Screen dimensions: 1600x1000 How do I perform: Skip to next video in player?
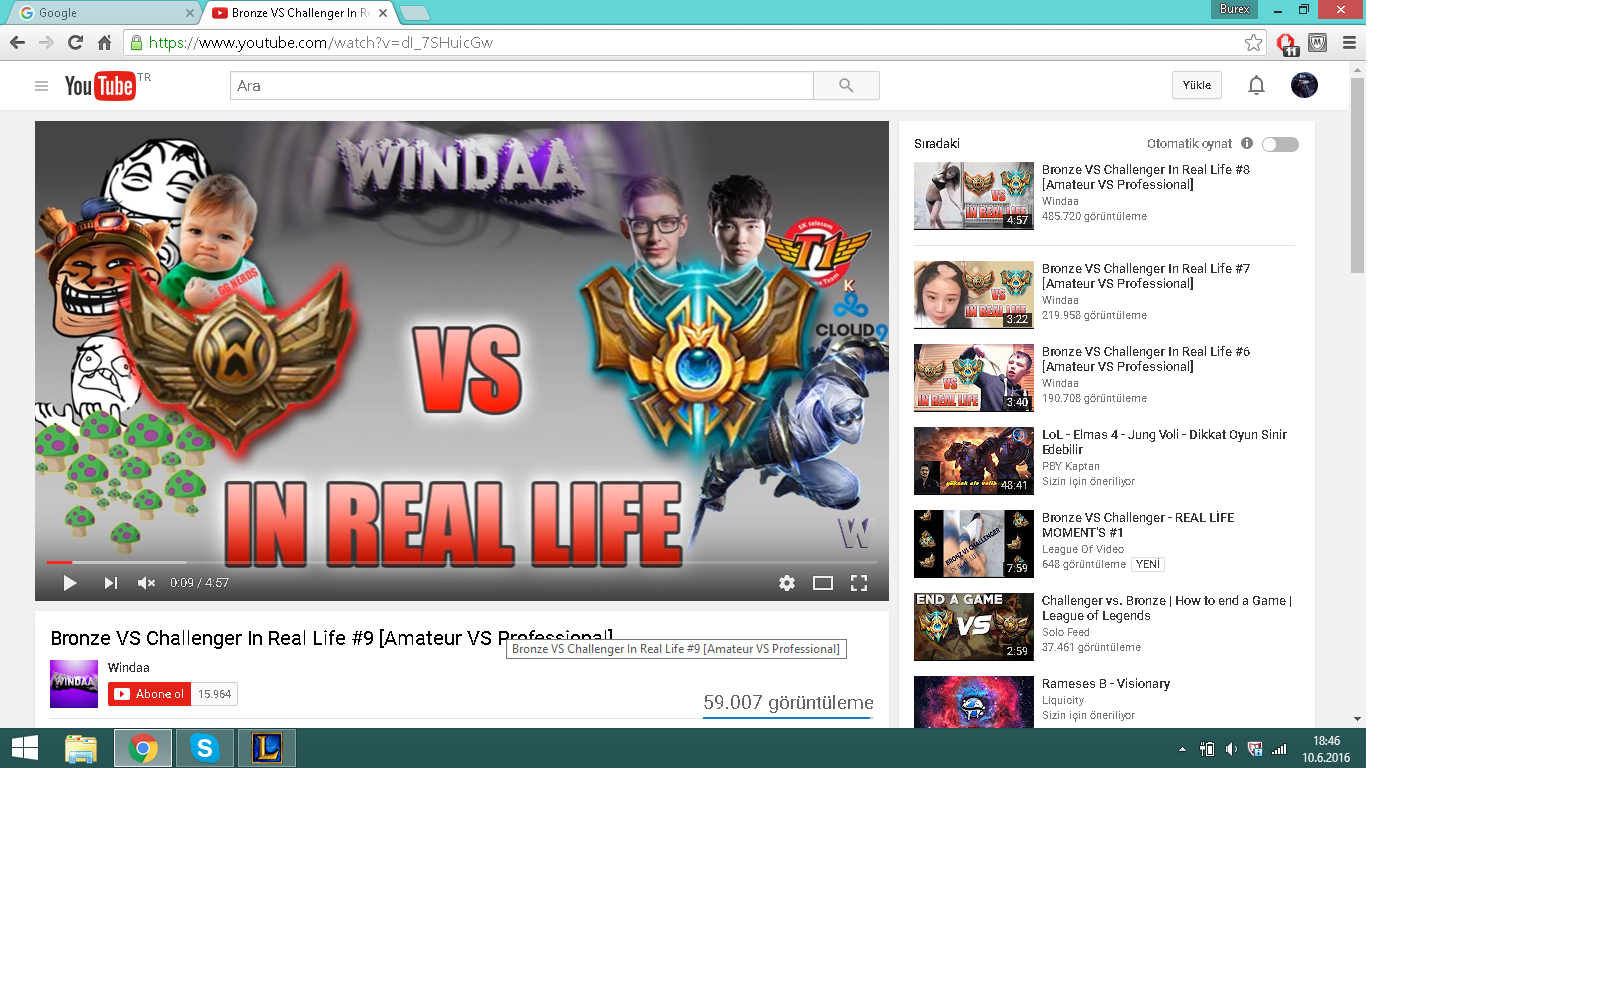click(110, 583)
